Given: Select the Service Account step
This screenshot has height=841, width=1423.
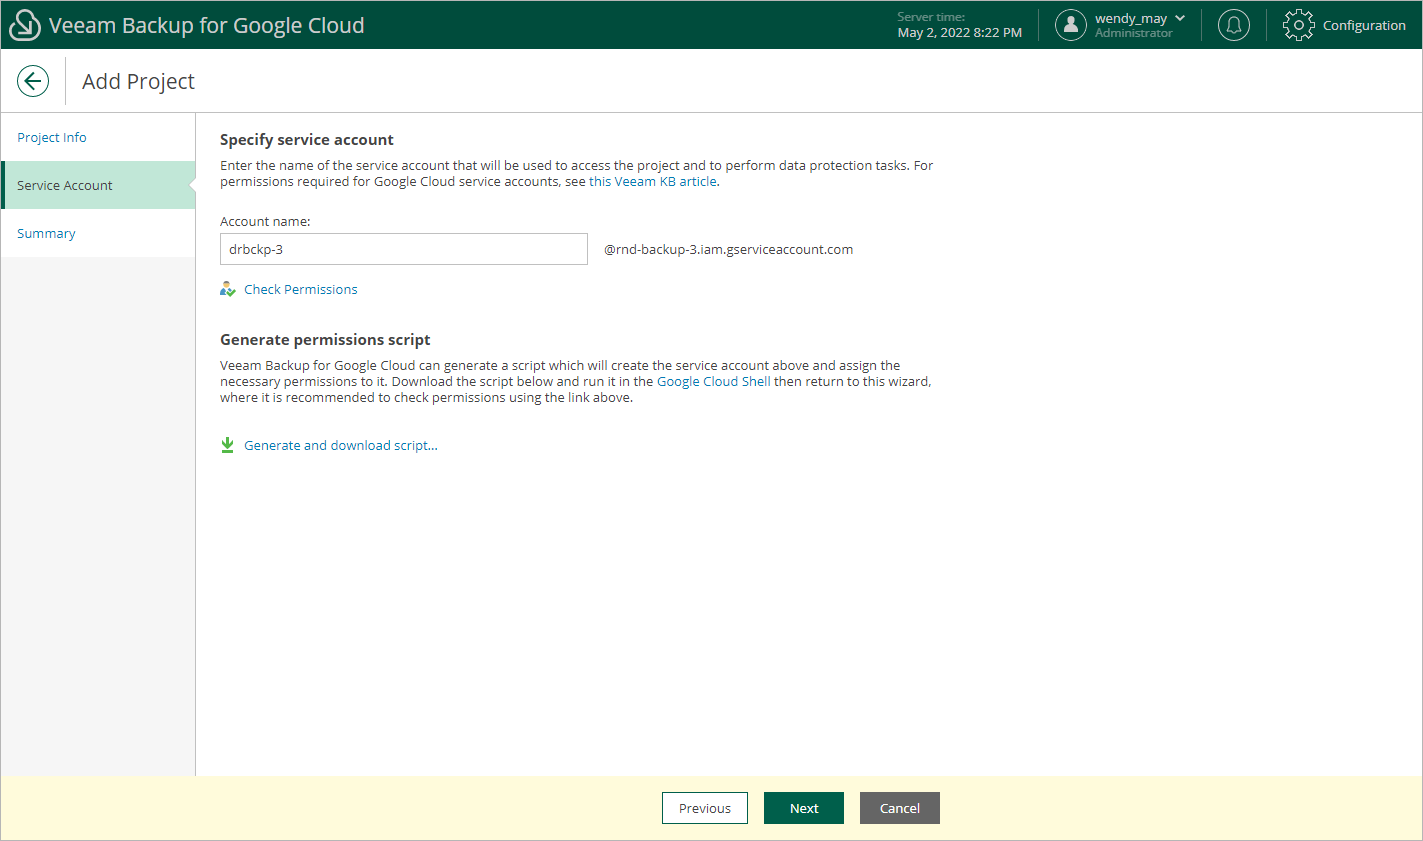Looking at the screenshot, I should pyautogui.click(x=98, y=185).
